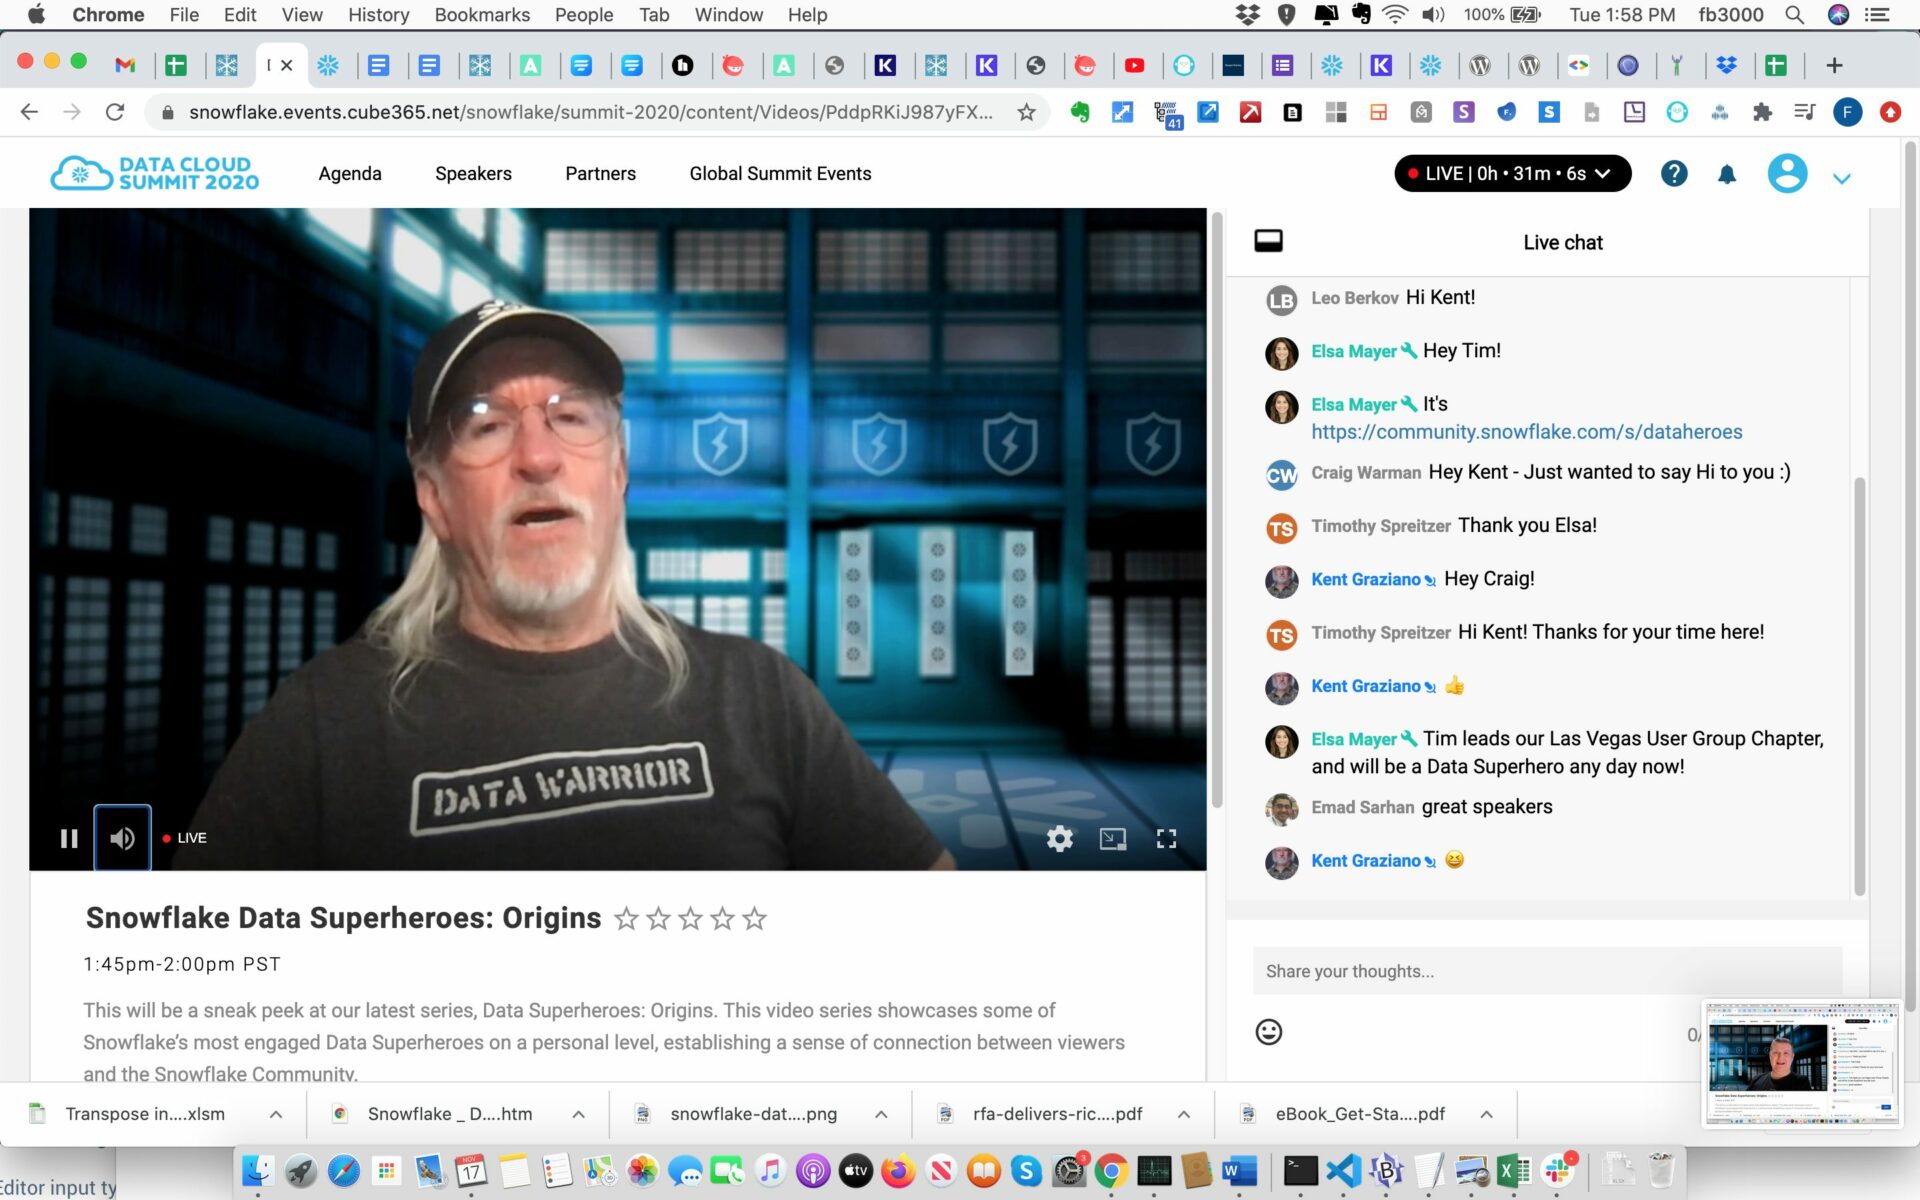Pause the live video stream
Image resolution: width=1920 pixels, height=1200 pixels.
(x=68, y=838)
